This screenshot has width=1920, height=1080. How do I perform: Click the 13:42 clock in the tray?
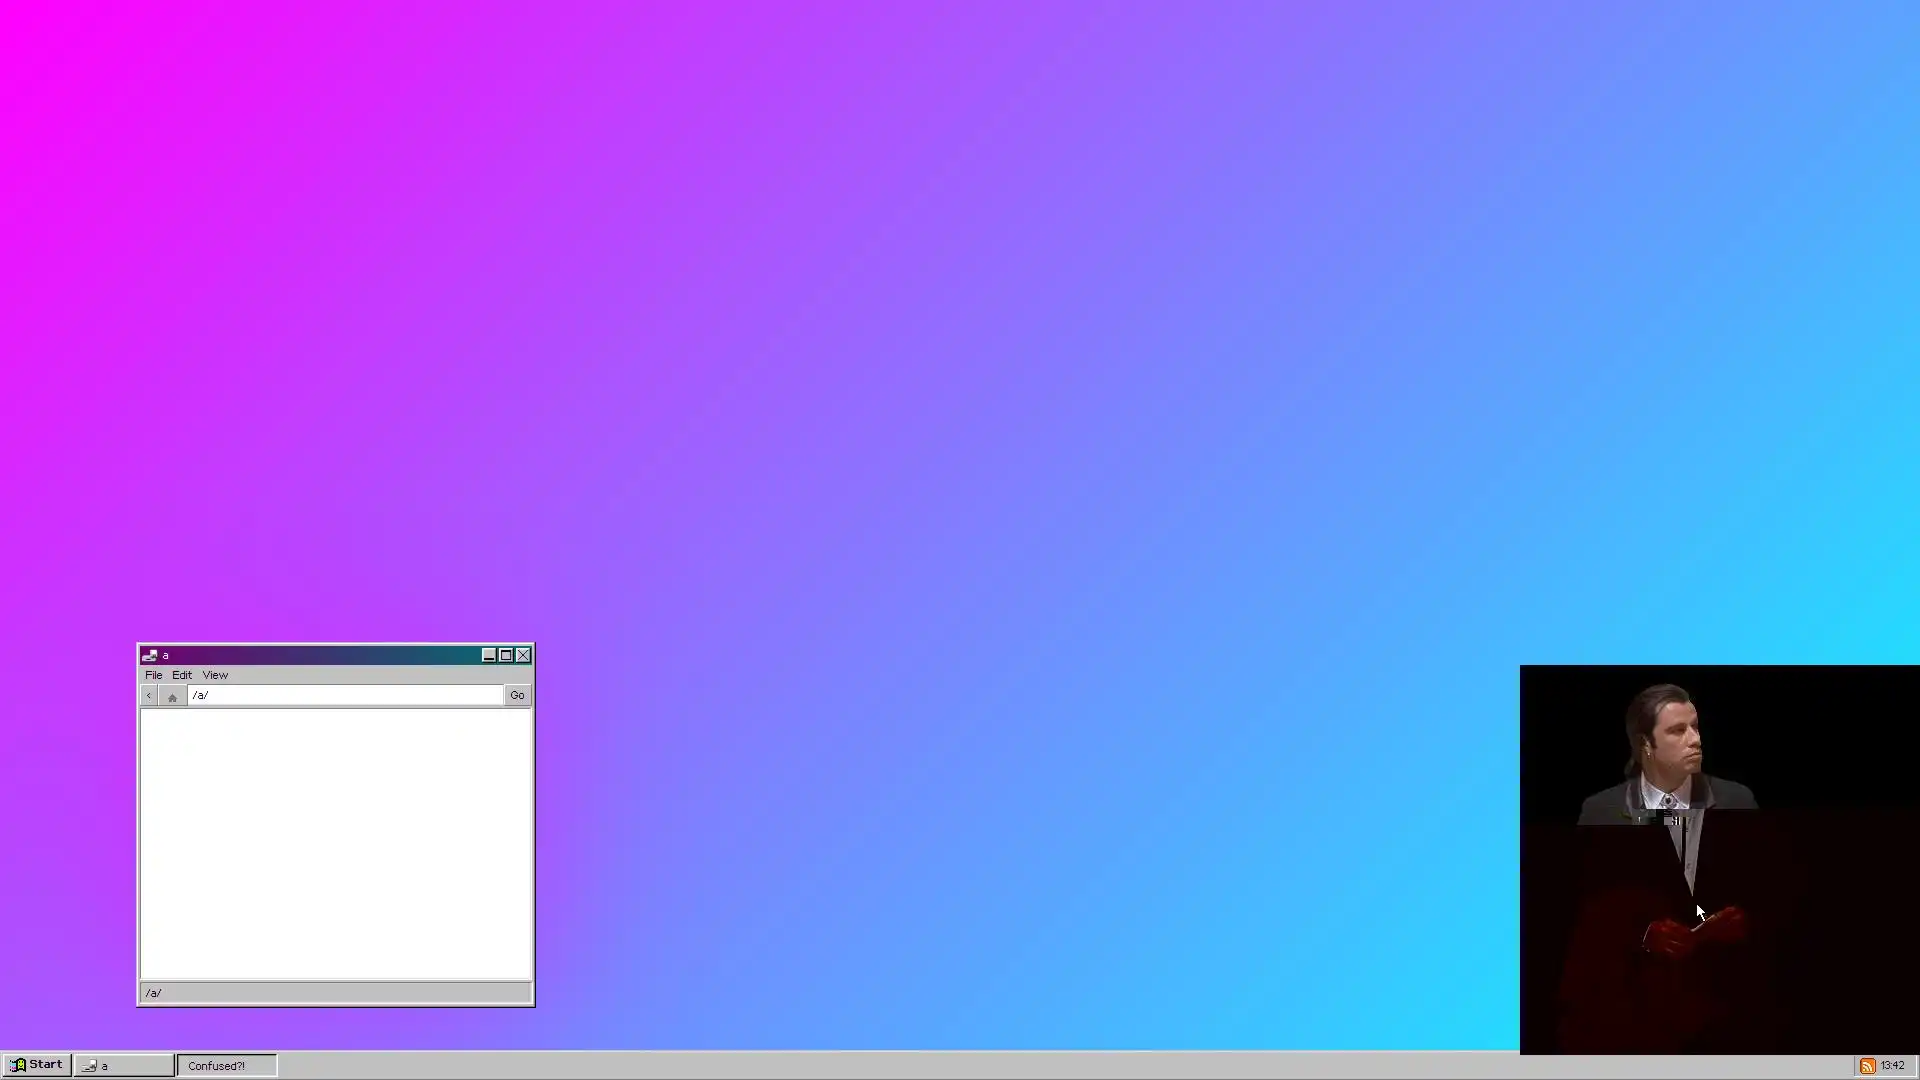pyautogui.click(x=1892, y=1066)
